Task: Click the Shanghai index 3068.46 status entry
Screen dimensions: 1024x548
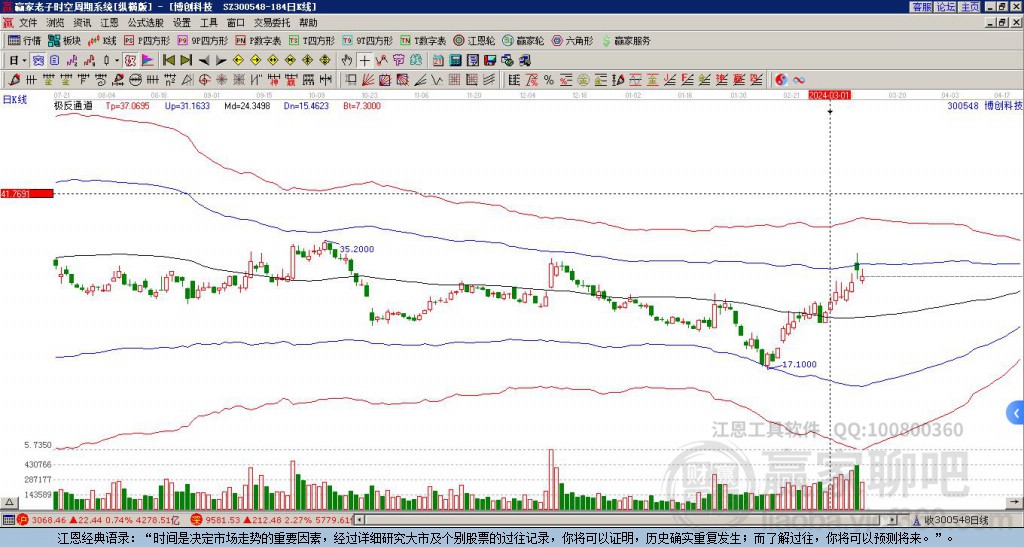Action: click(99, 520)
